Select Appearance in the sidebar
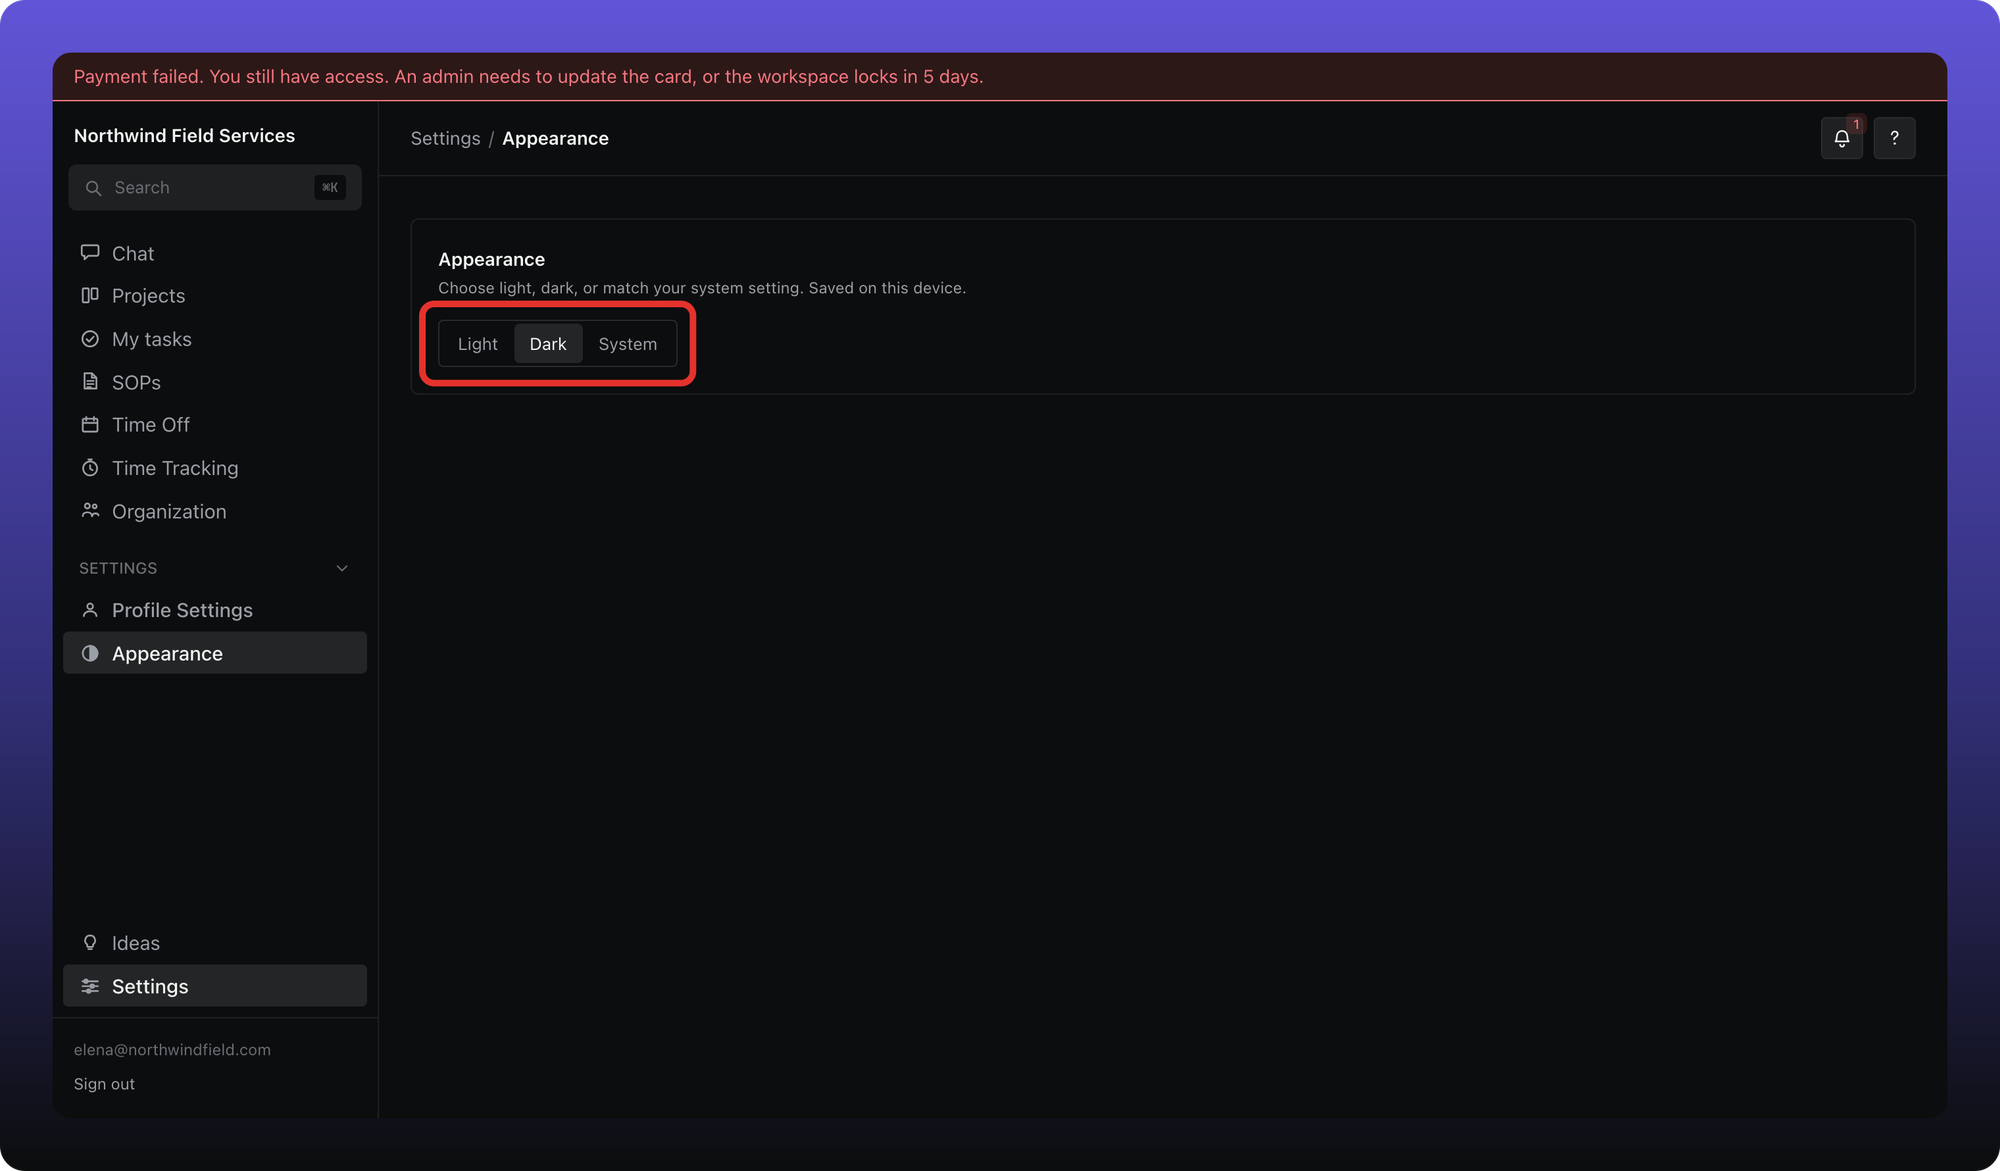The height and width of the screenshot is (1171, 2000). tap(215, 653)
